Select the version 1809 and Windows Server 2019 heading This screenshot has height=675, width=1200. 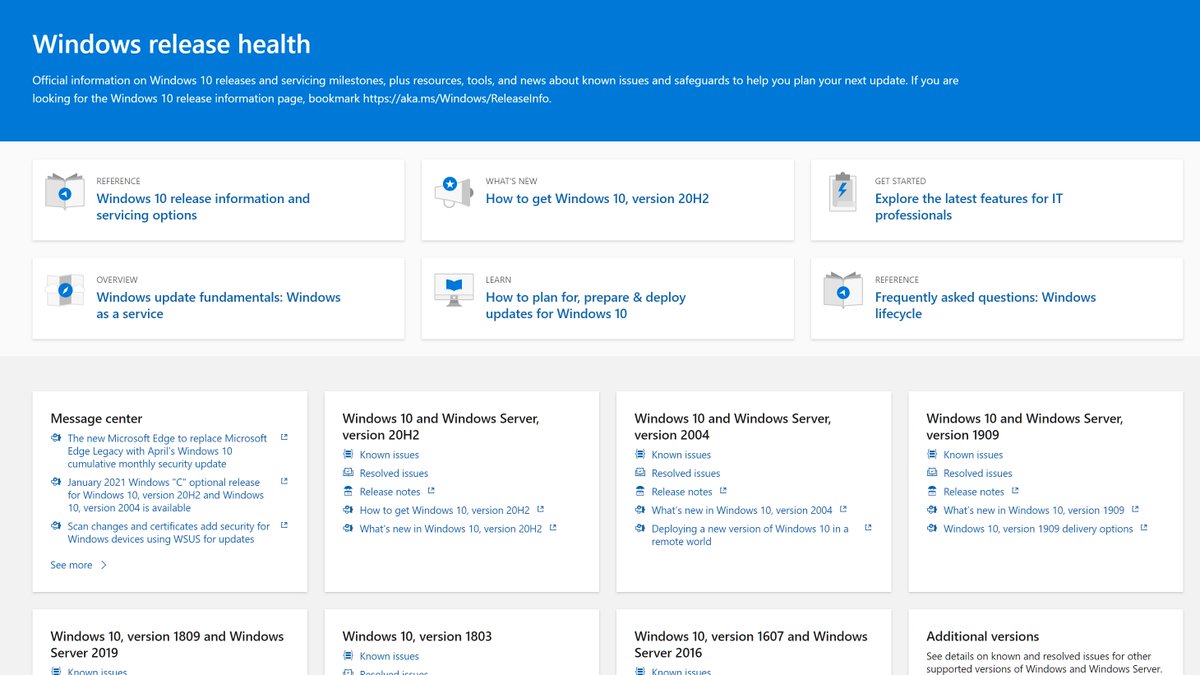[x=167, y=644]
